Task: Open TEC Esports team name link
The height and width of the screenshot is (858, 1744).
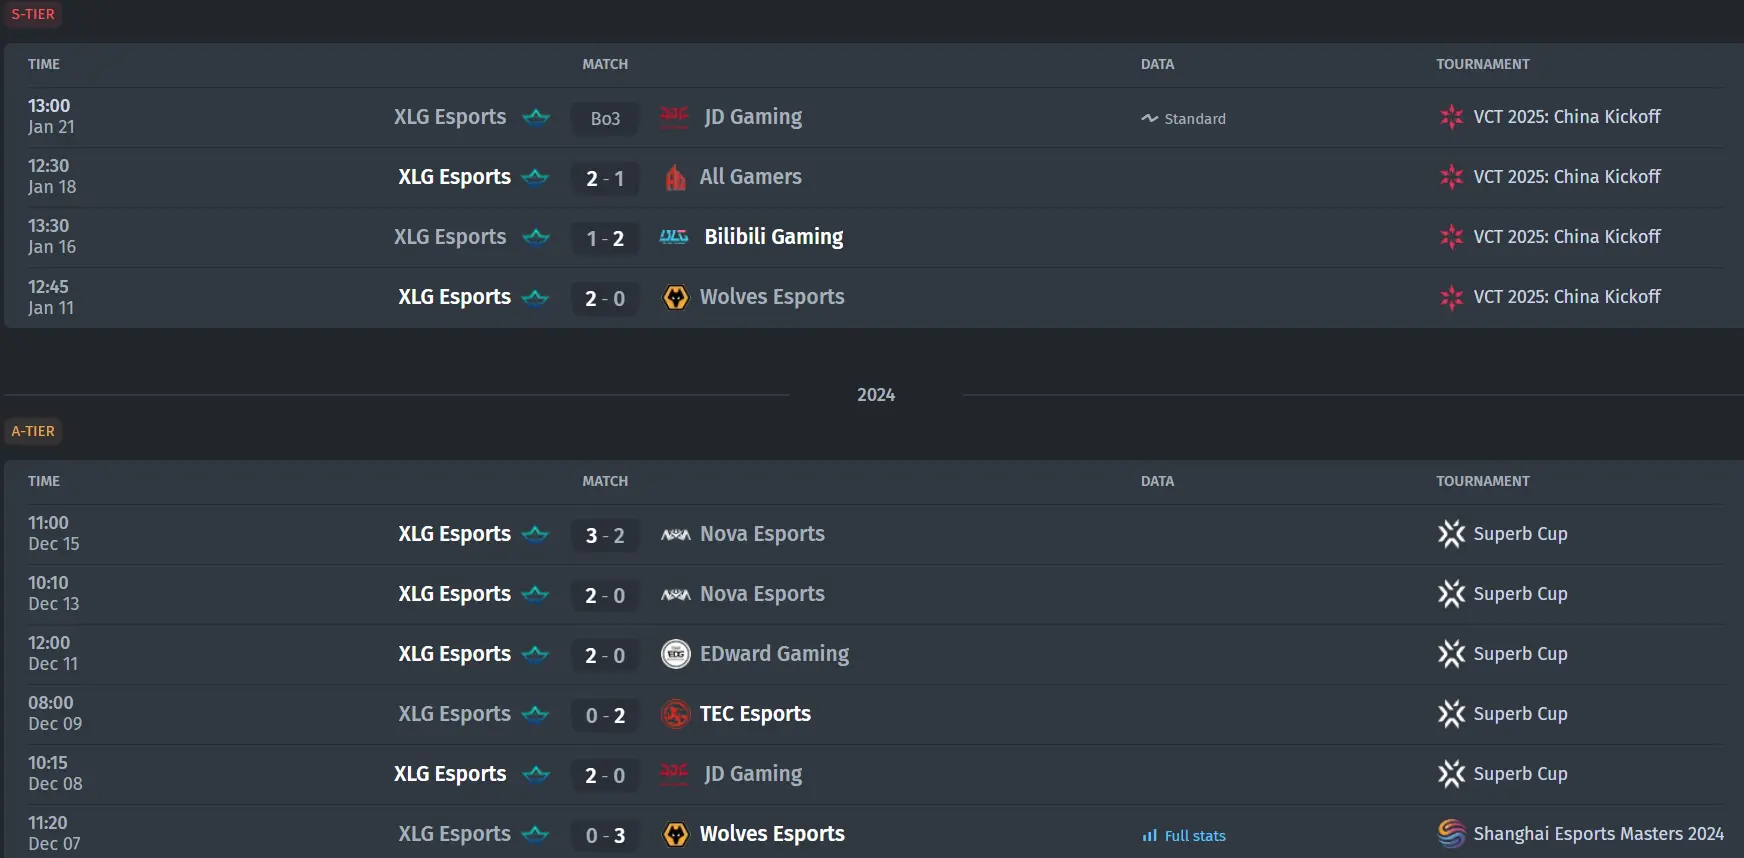Action: coord(755,714)
